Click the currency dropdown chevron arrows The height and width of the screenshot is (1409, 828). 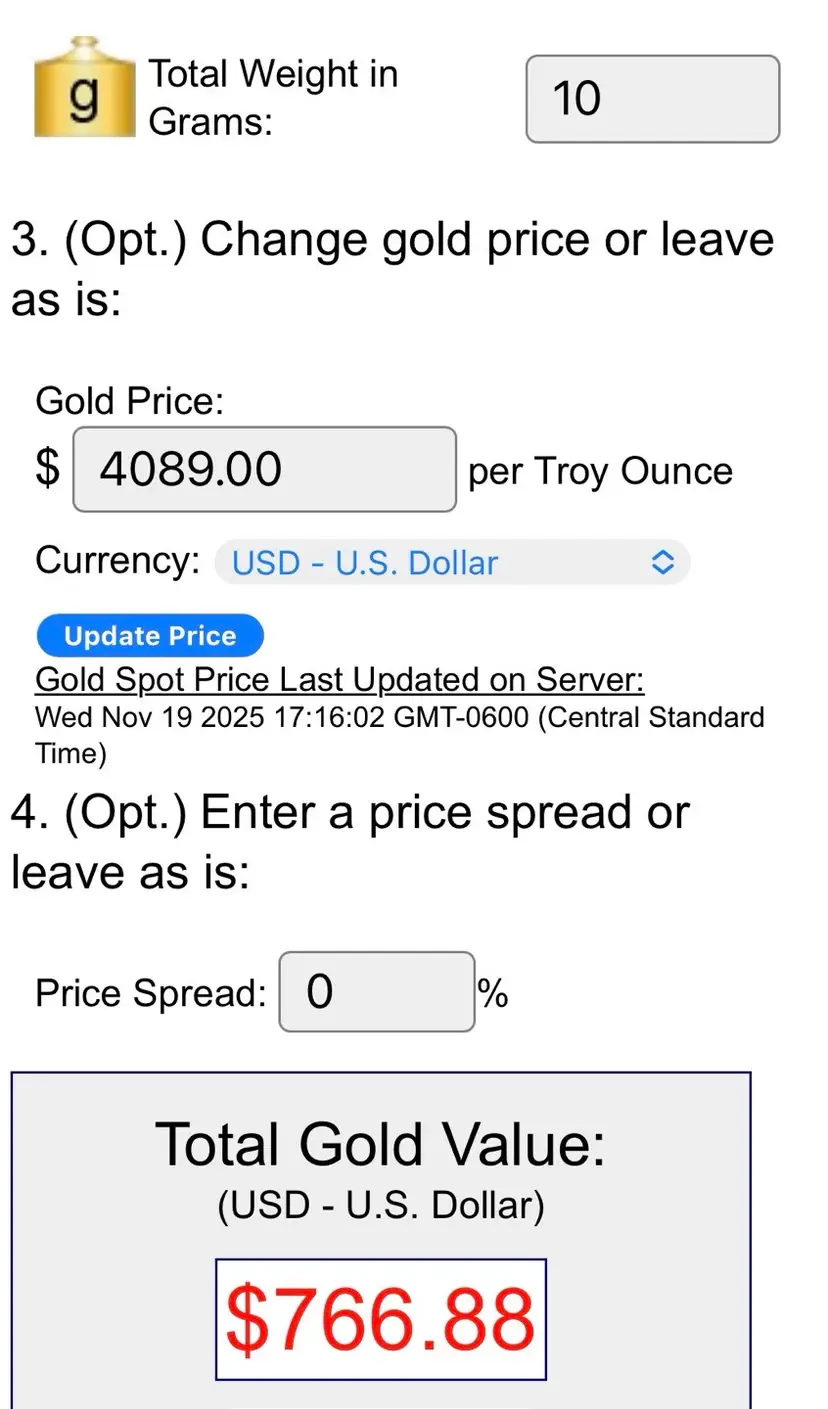click(662, 563)
